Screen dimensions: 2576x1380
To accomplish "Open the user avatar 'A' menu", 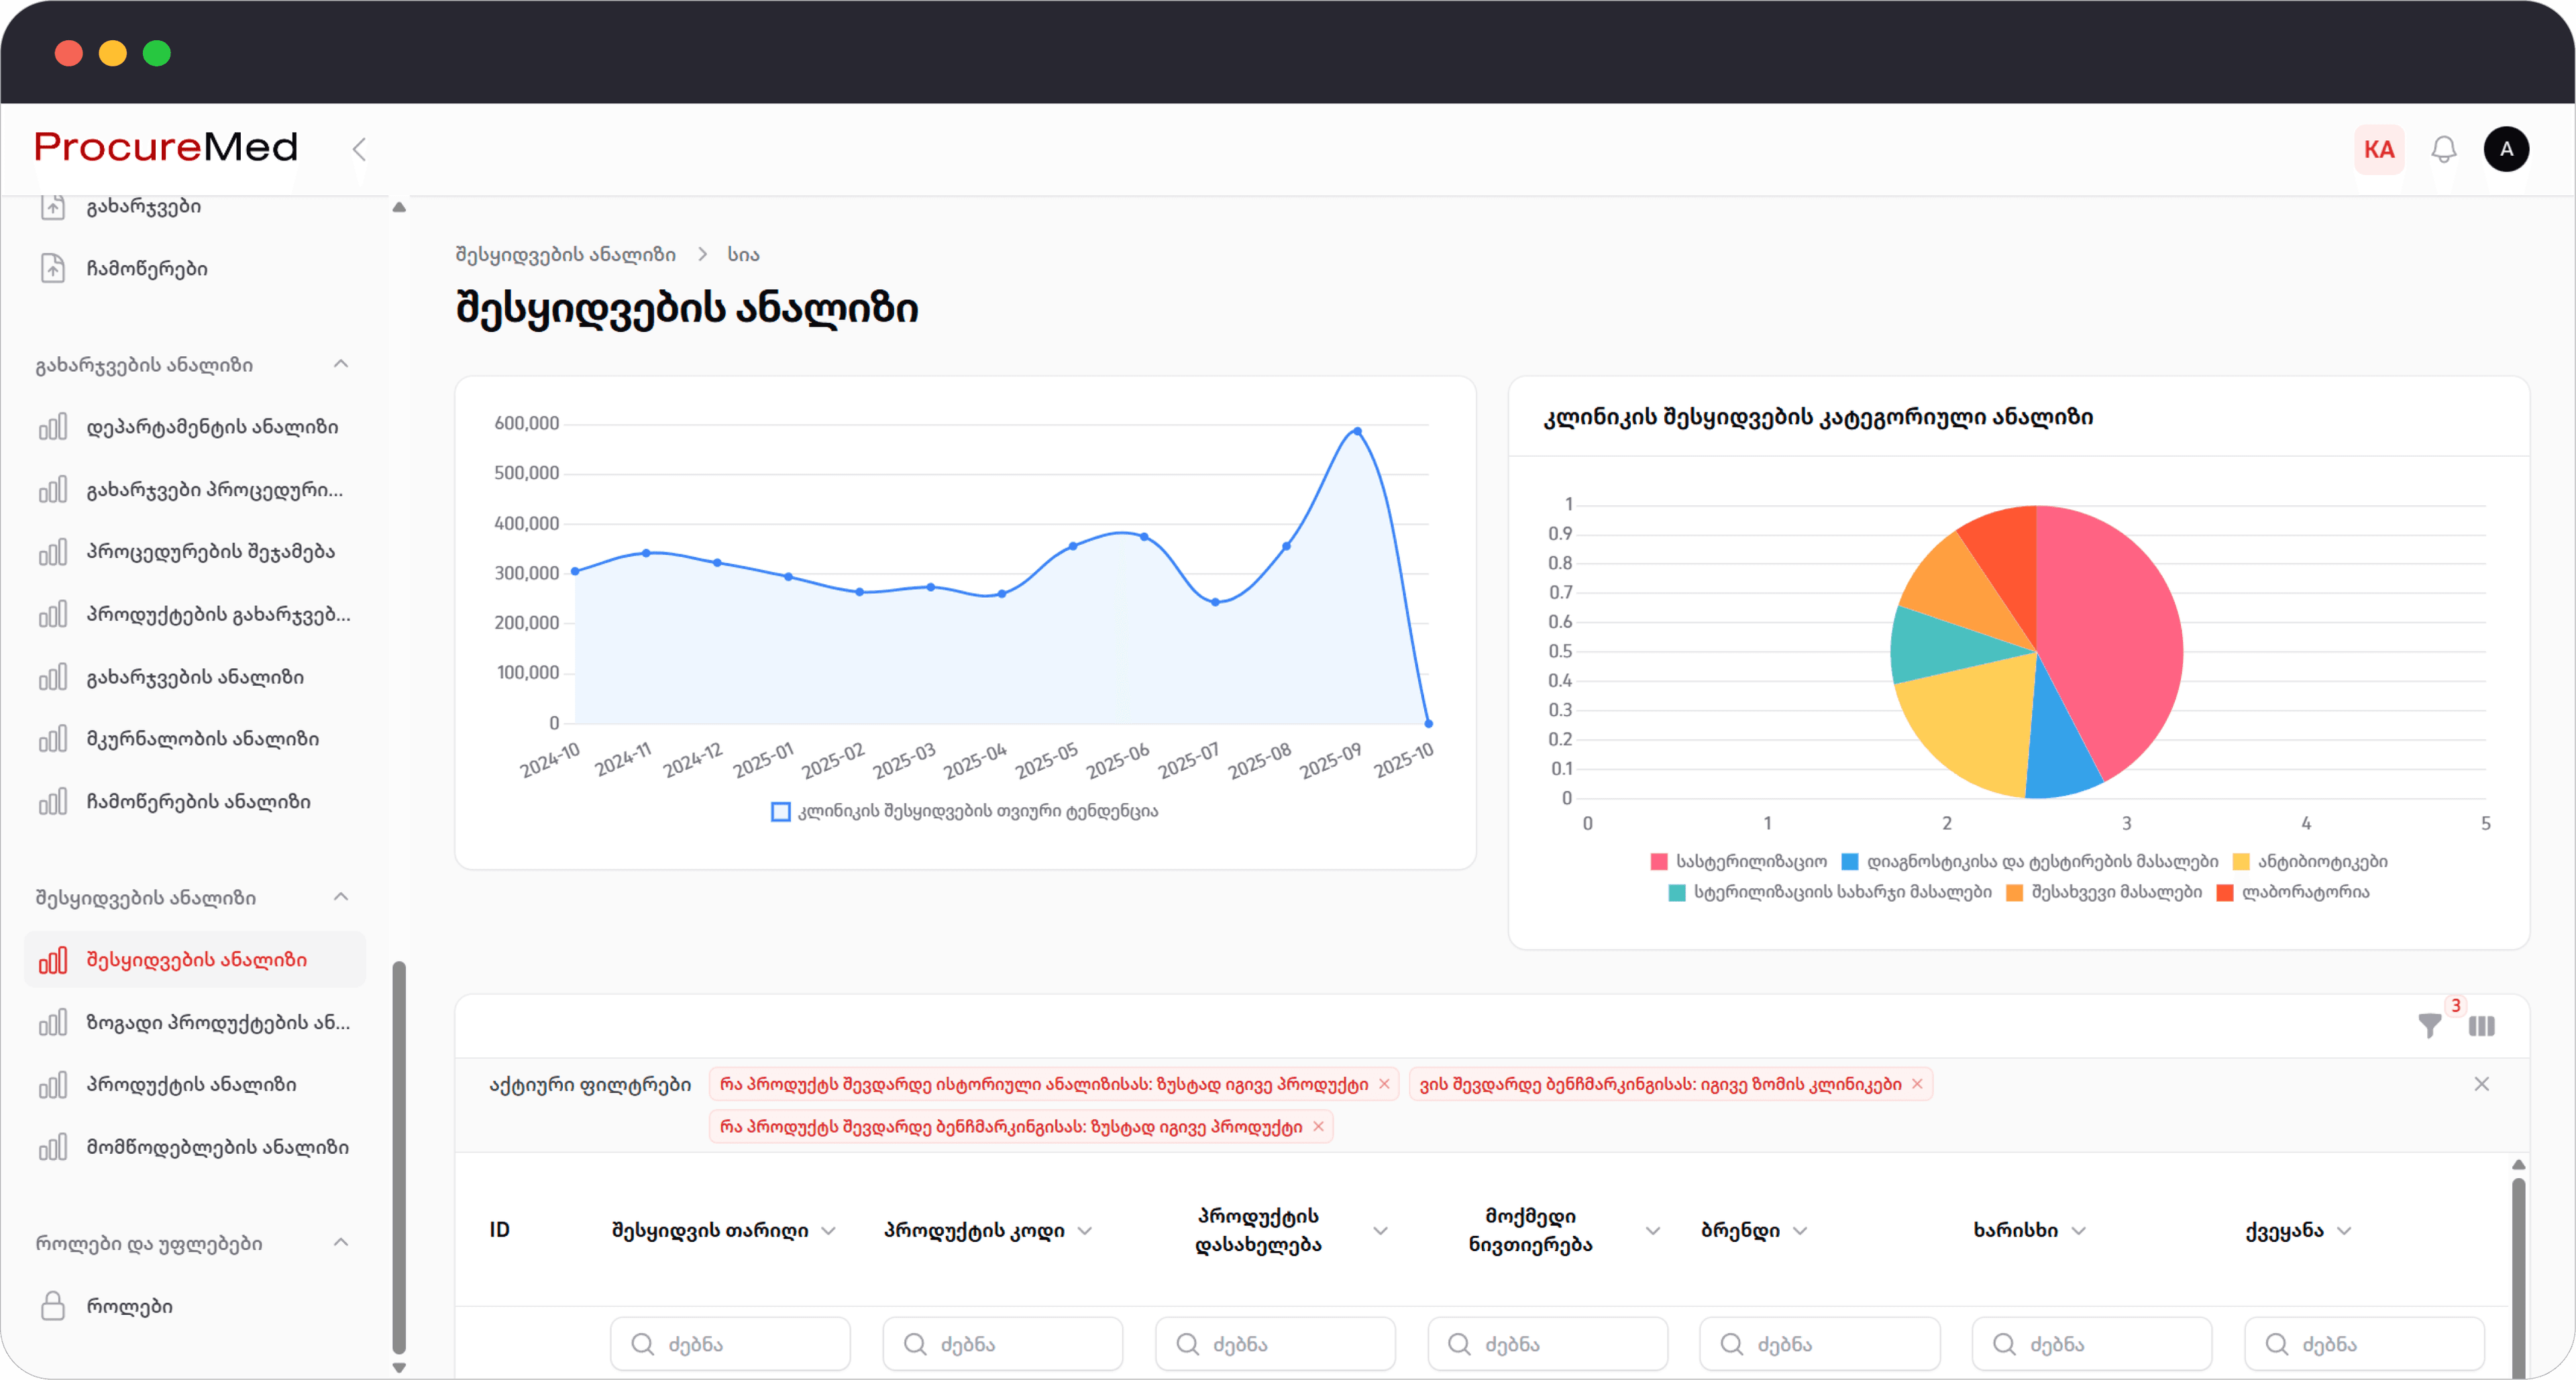I will coord(2506,149).
